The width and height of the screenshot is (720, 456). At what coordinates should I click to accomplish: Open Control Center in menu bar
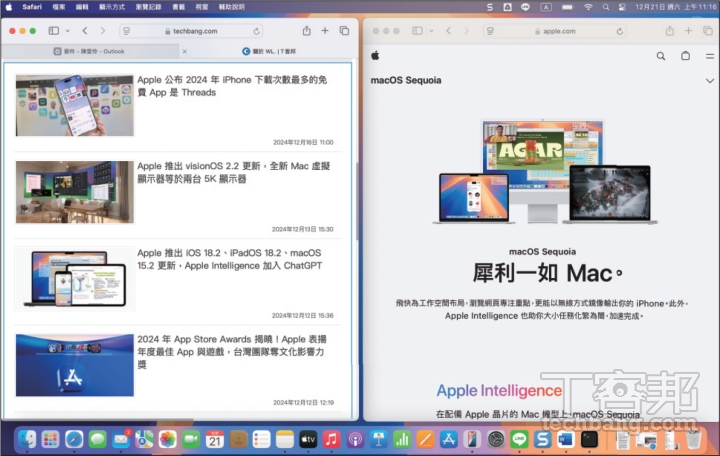(x=622, y=7)
